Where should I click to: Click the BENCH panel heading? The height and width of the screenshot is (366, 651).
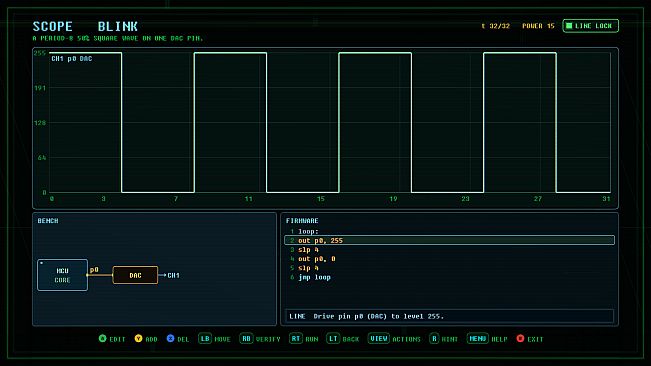tap(48, 221)
